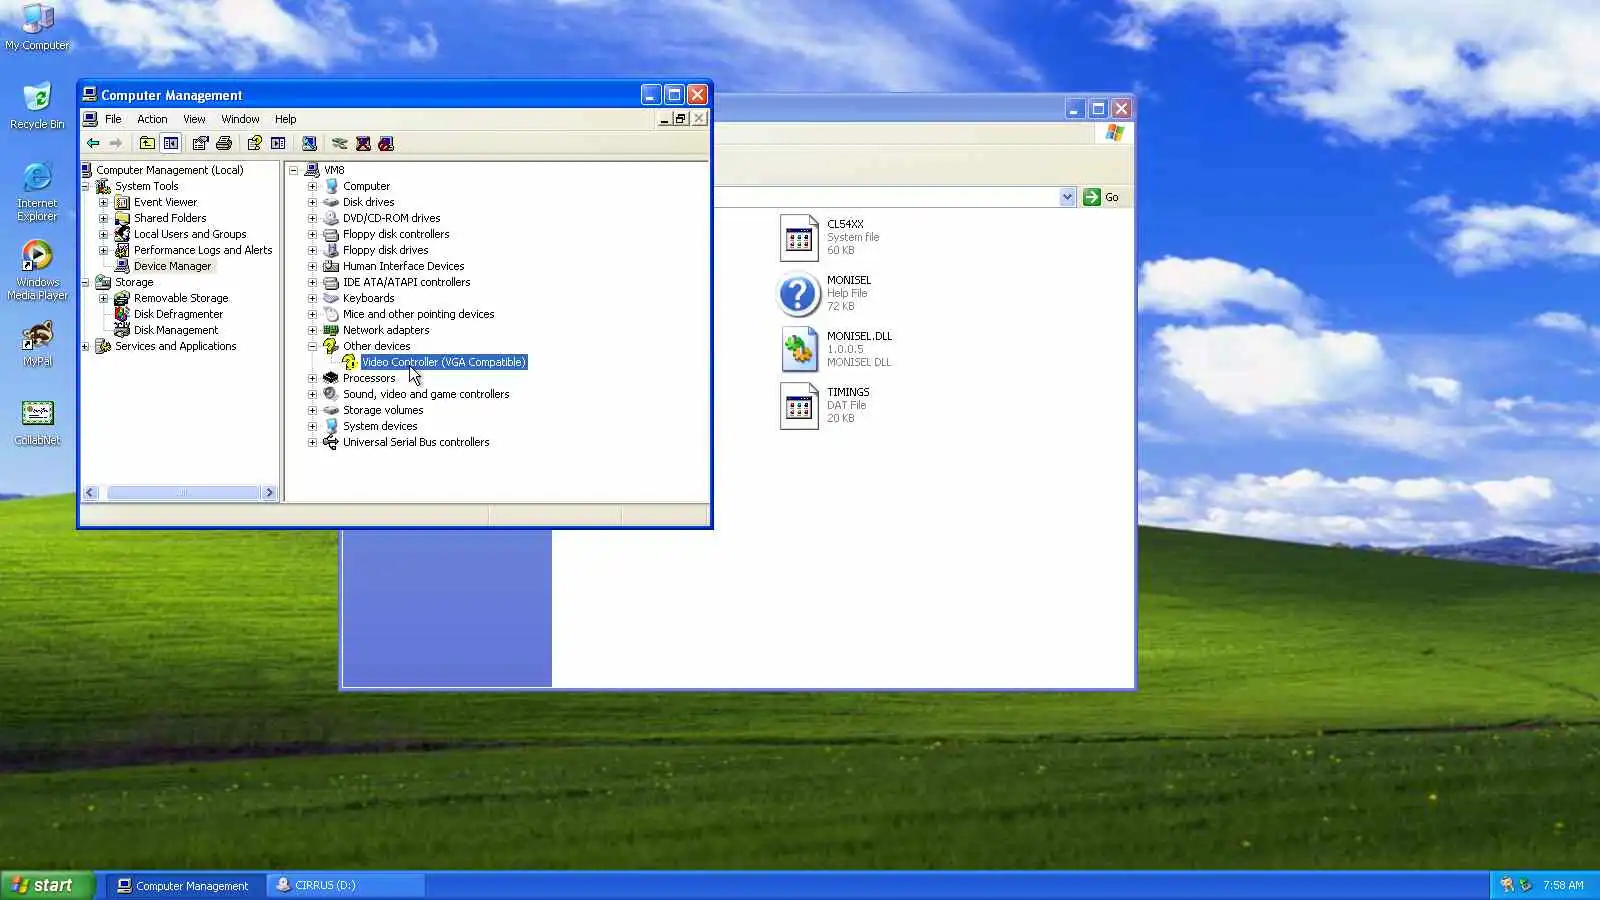Expand Services and Applications node
Screen dimensions: 1600x900
[x=85, y=346]
